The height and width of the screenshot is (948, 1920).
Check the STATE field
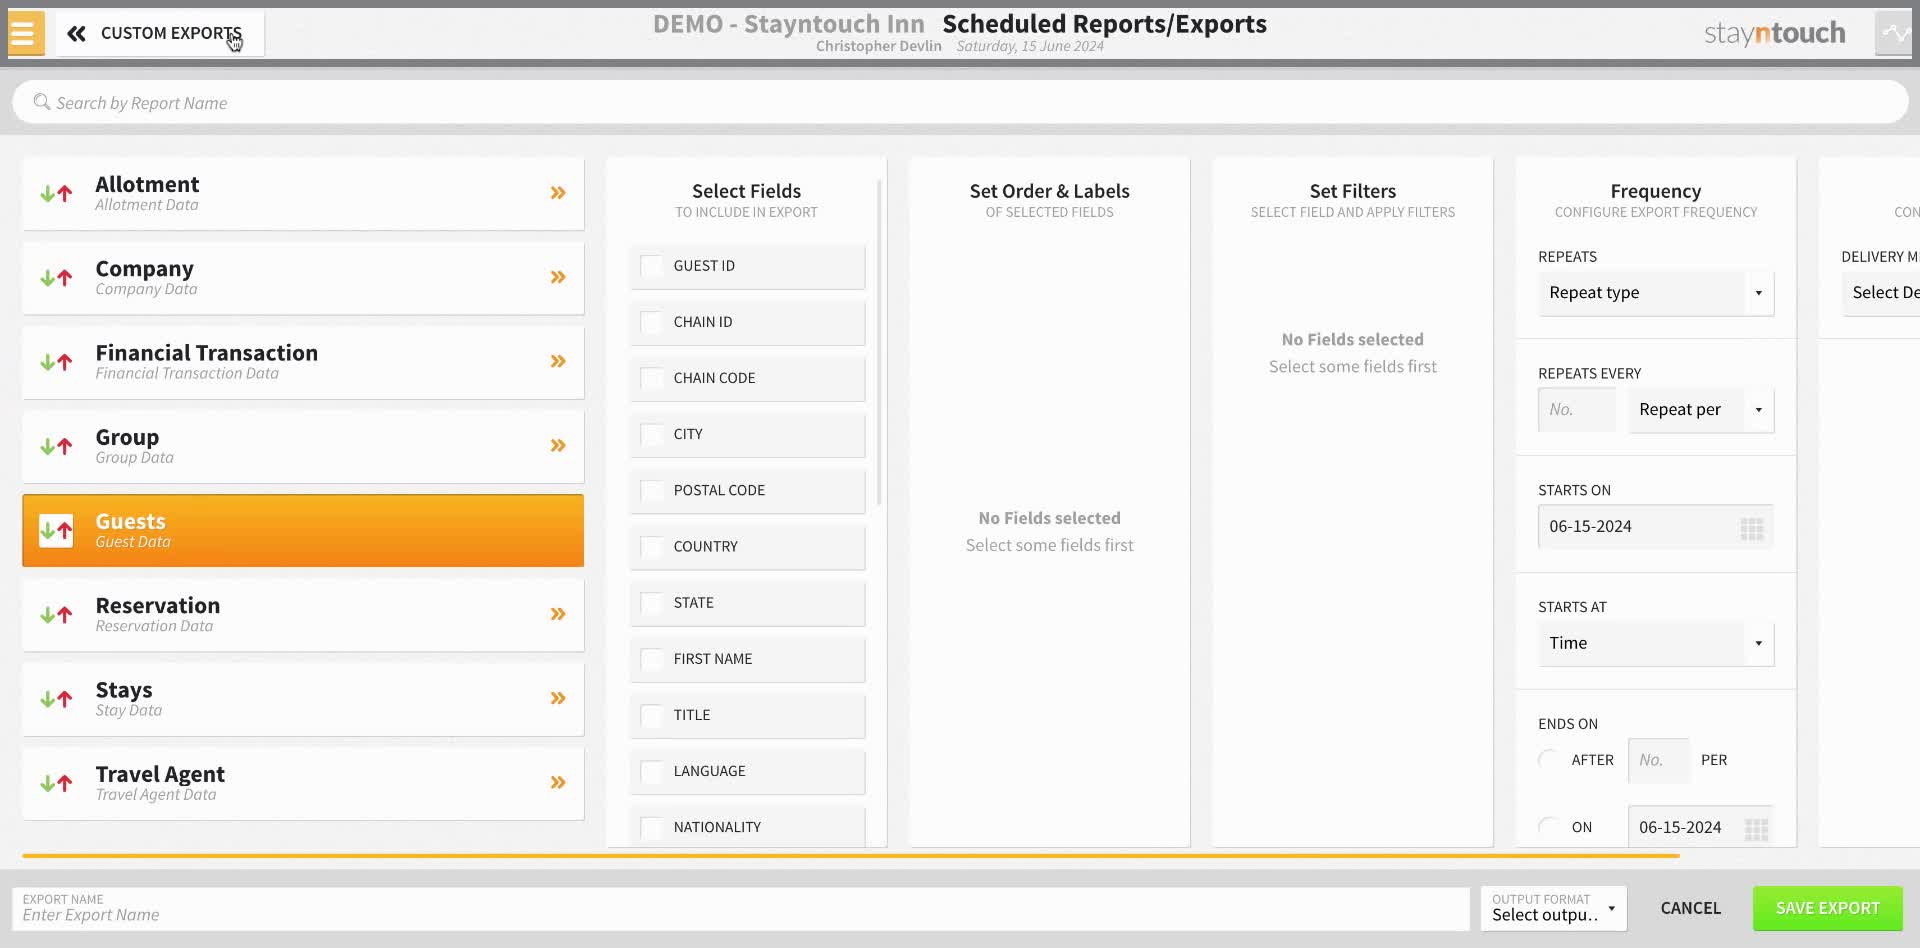pyautogui.click(x=651, y=602)
